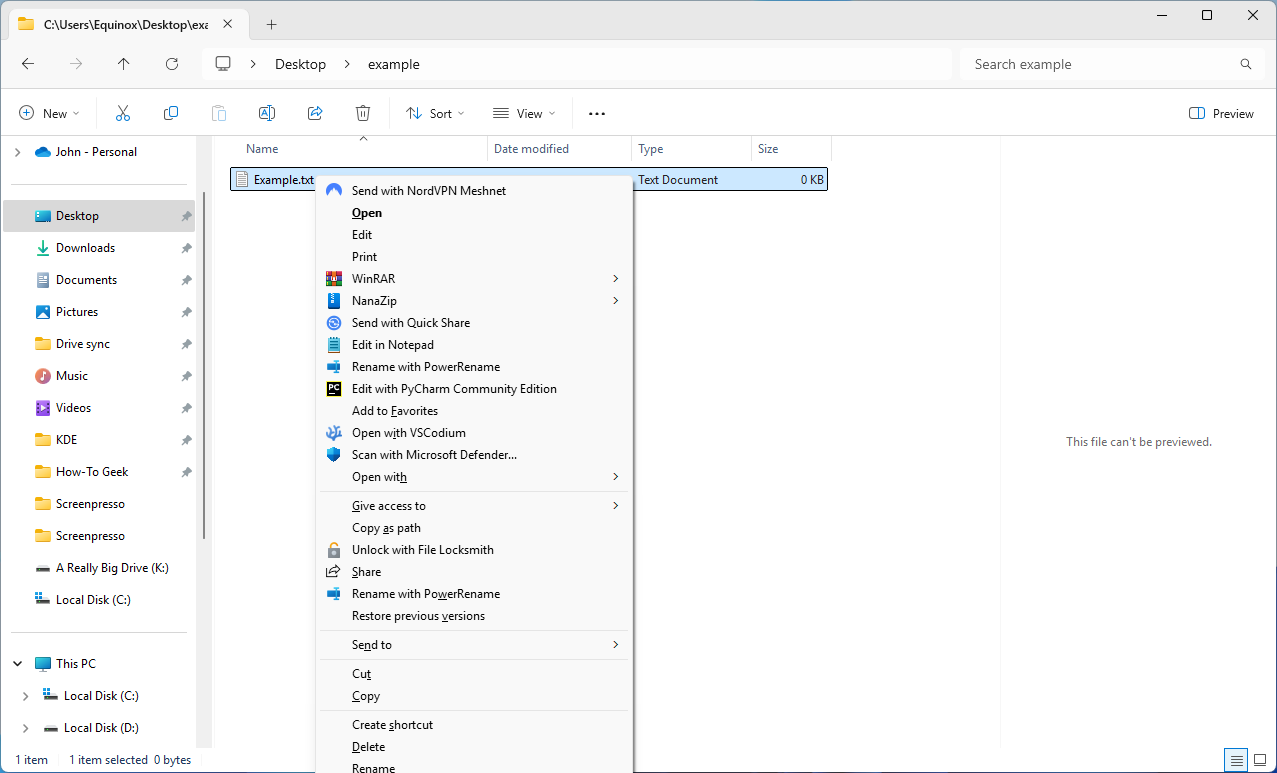
Task: Unpin Downloads using its pin icon
Action: (x=186, y=248)
